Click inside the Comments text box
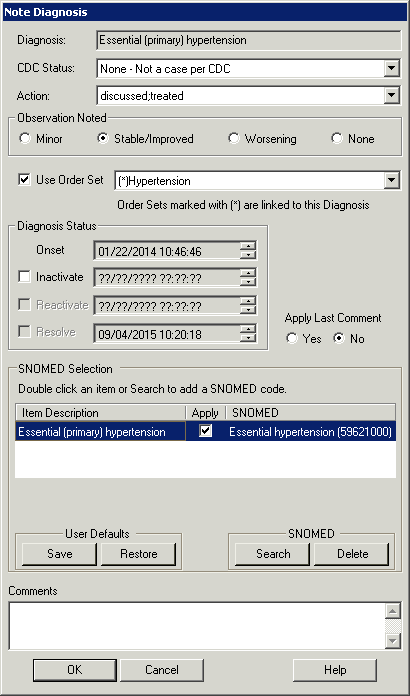Image resolution: width=410 pixels, height=696 pixels. [197, 625]
